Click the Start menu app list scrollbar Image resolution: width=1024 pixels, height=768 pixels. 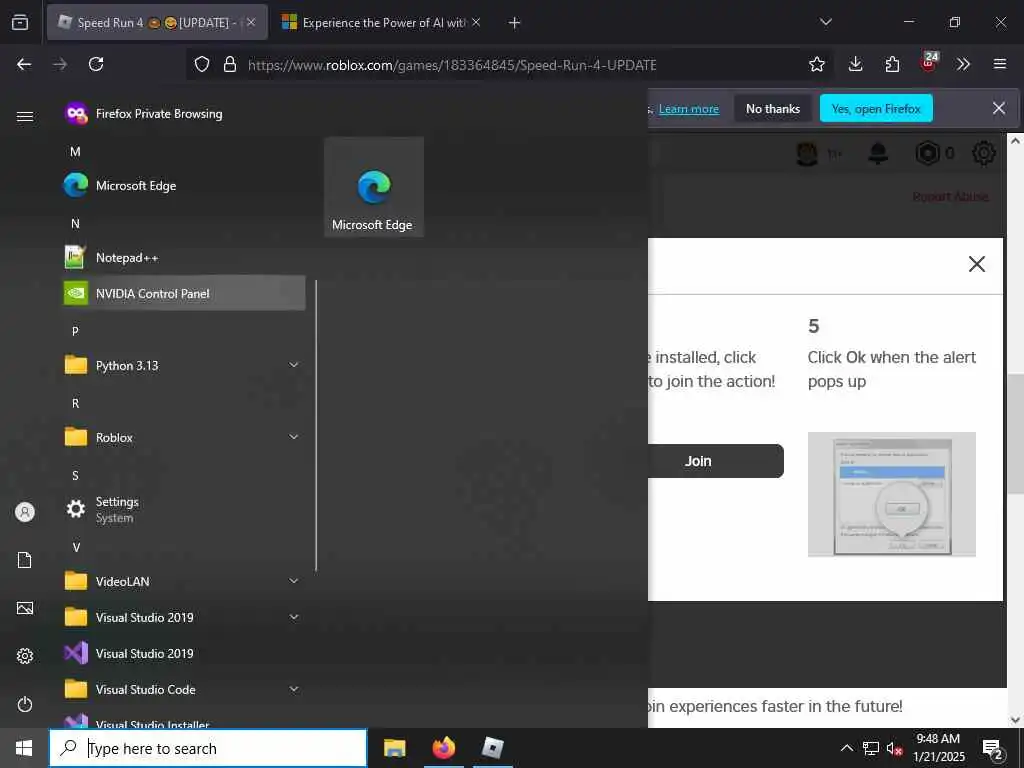316,426
